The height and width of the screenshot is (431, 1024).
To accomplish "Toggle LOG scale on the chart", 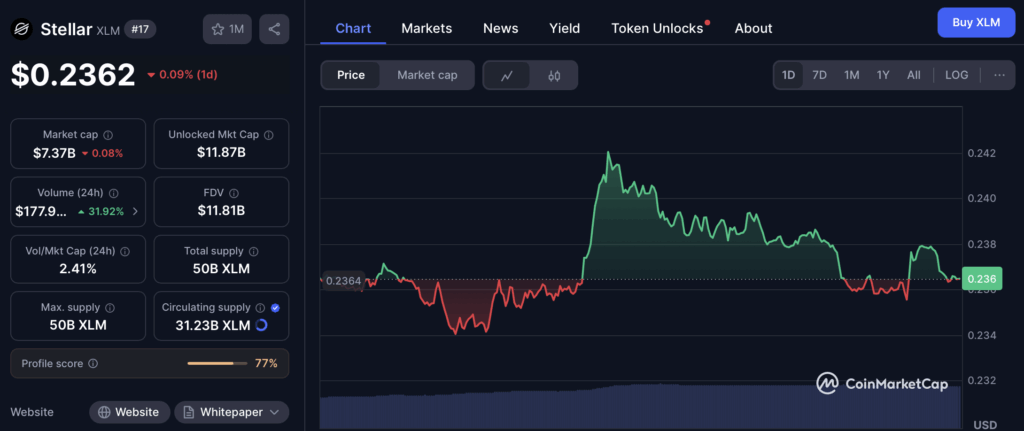I will [957, 75].
